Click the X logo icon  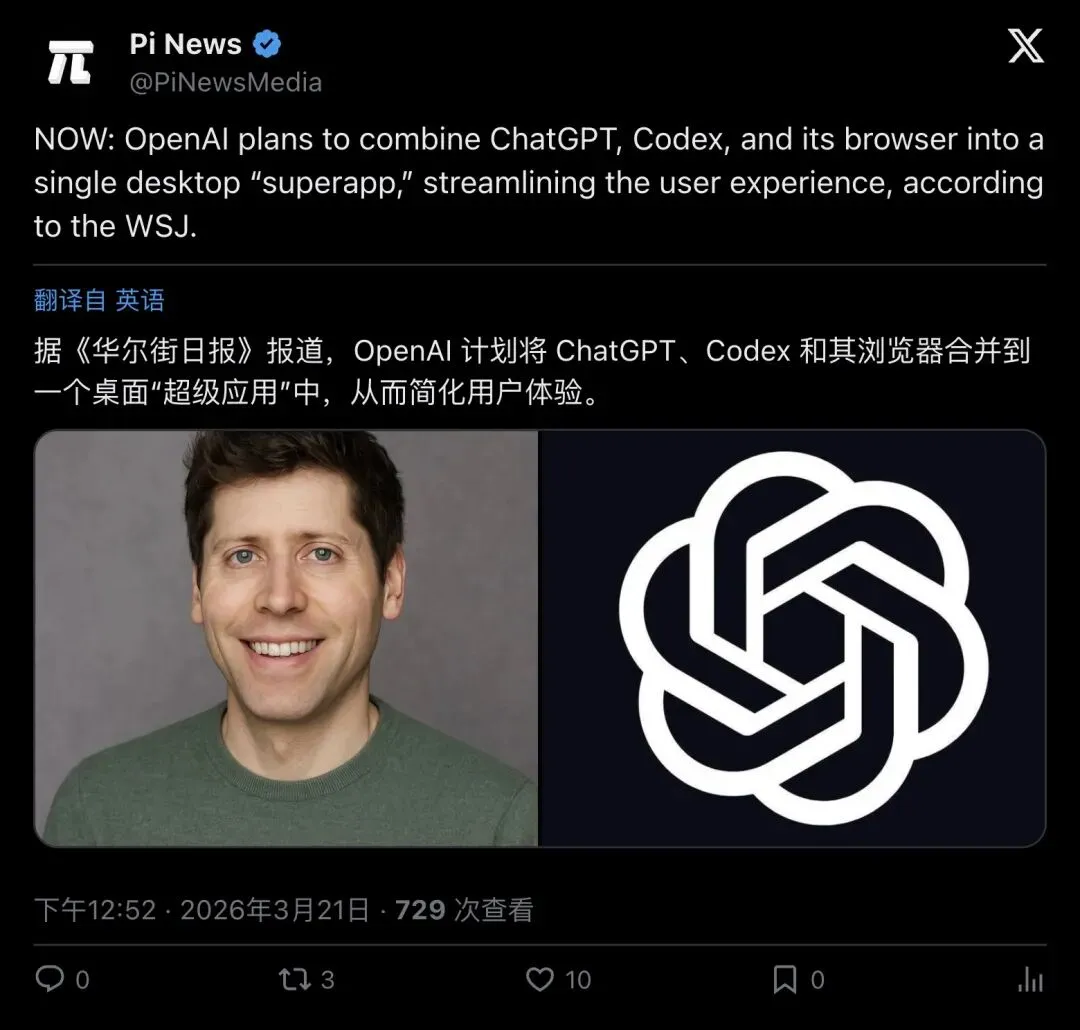pyautogui.click(x=1026, y=46)
